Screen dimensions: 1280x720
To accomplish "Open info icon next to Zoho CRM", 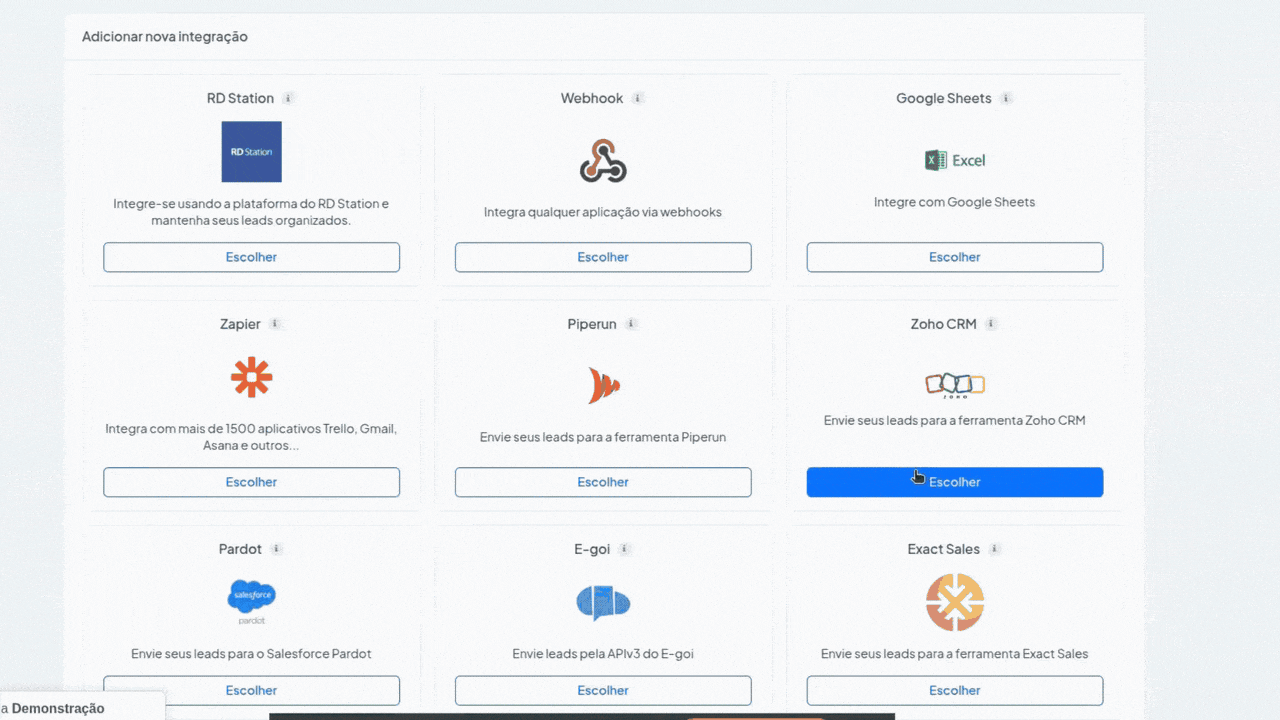I will point(991,324).
